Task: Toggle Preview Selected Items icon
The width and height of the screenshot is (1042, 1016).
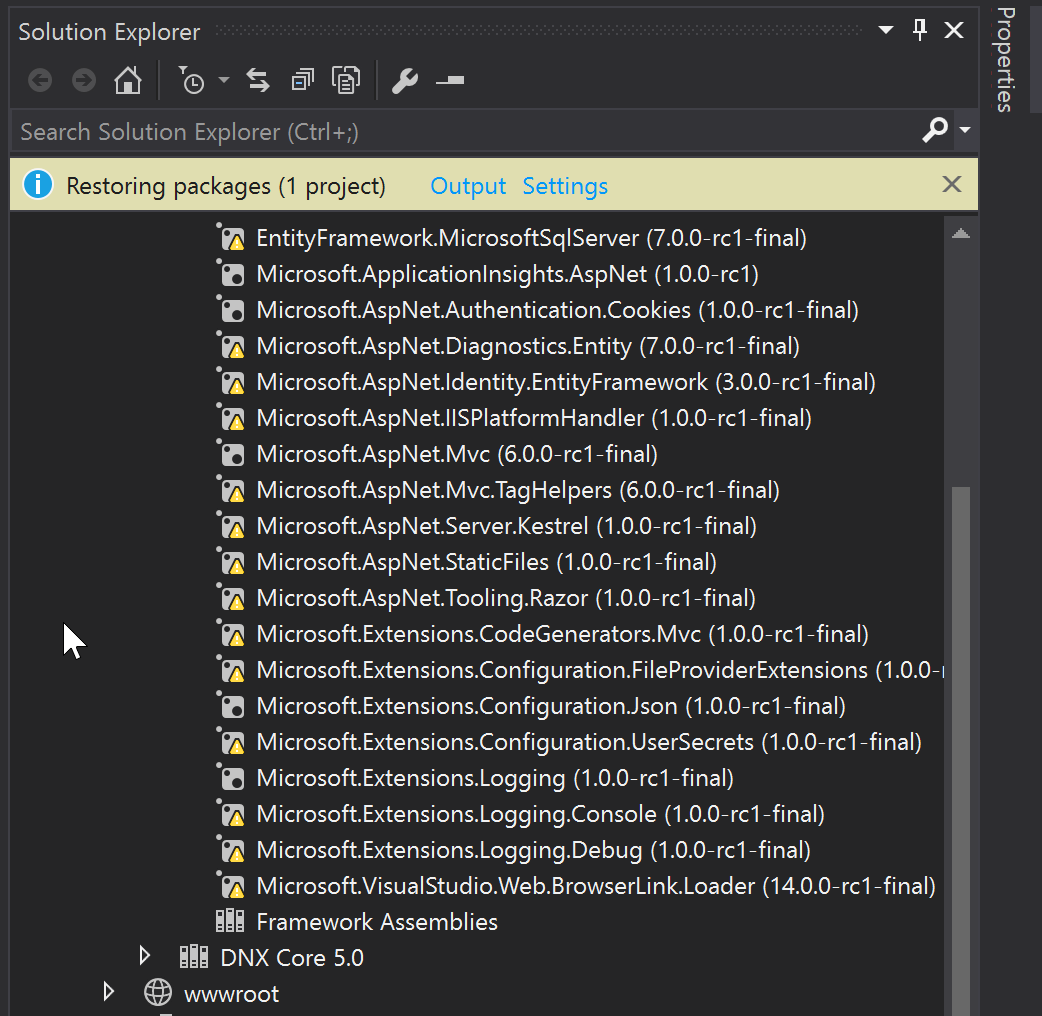Action: pyautogui.click(x=450, y=80)
